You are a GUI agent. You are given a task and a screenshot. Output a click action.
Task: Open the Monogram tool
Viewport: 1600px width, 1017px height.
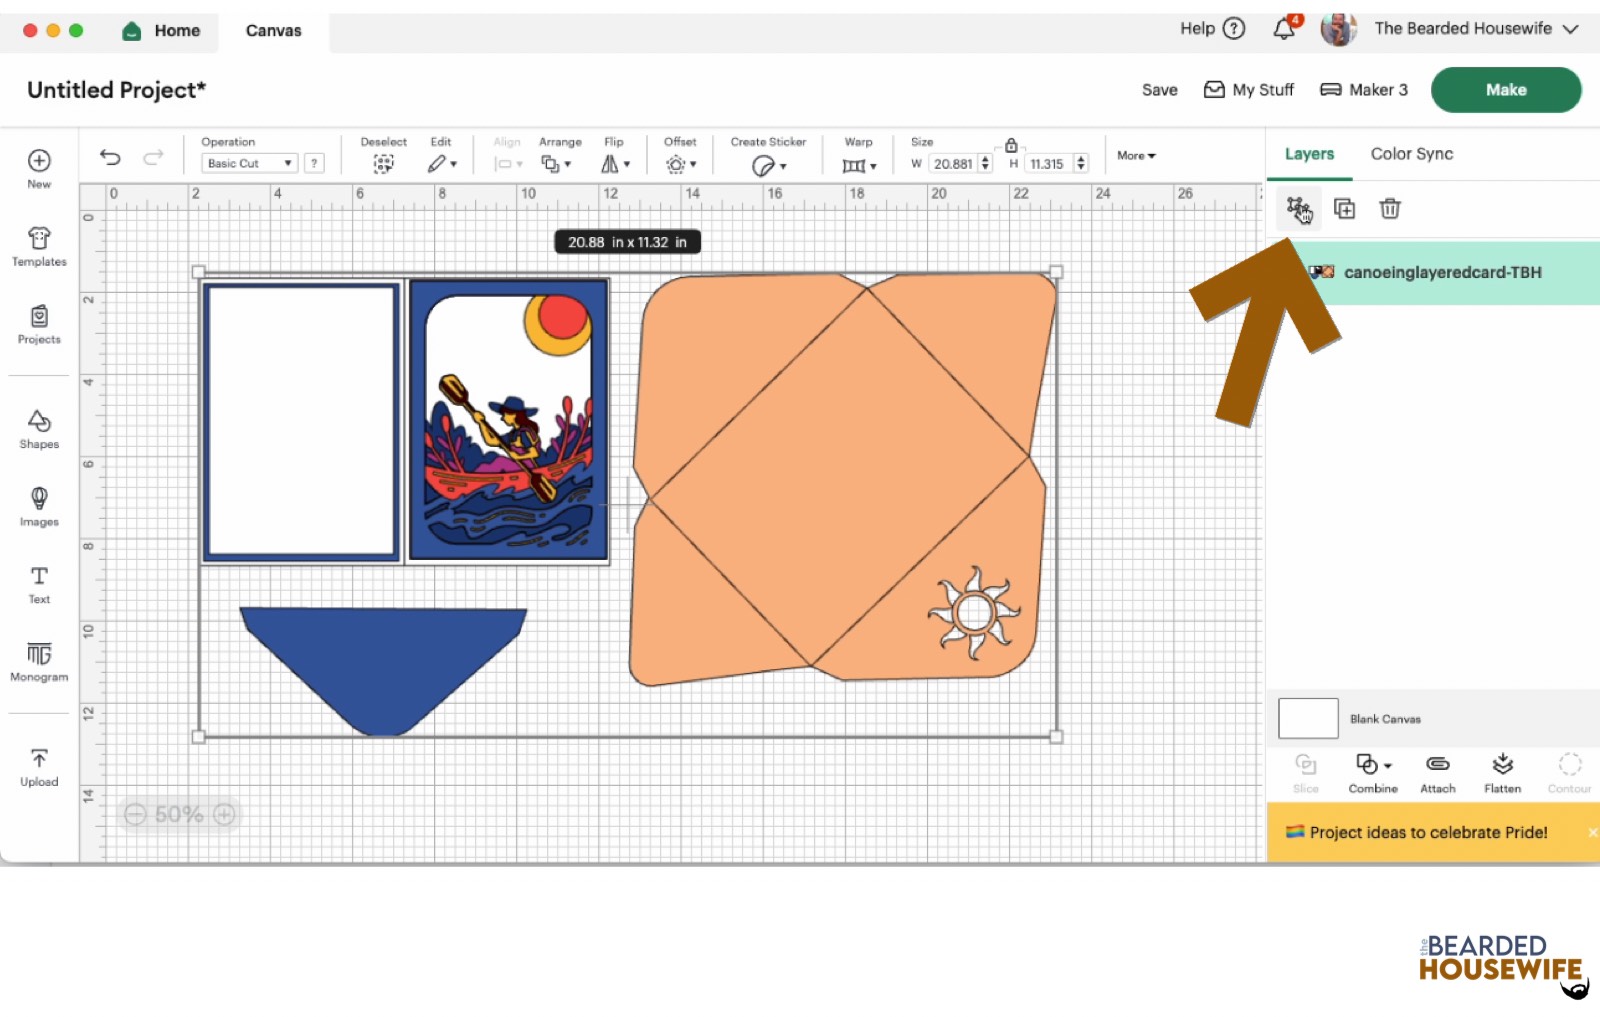click(39, 662)
